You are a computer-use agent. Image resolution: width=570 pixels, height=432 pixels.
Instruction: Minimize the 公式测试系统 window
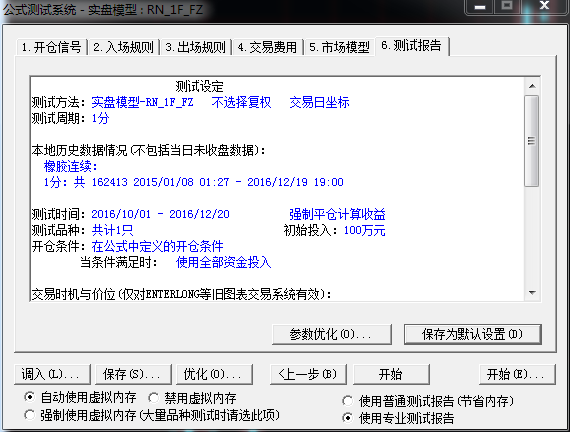[x=480, y=7]
